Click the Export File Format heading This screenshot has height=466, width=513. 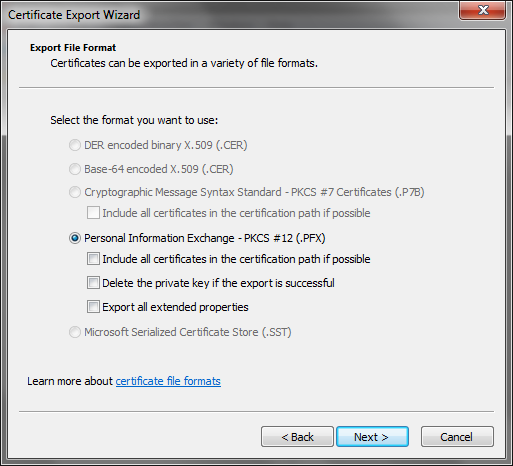(x=73, y=48)
